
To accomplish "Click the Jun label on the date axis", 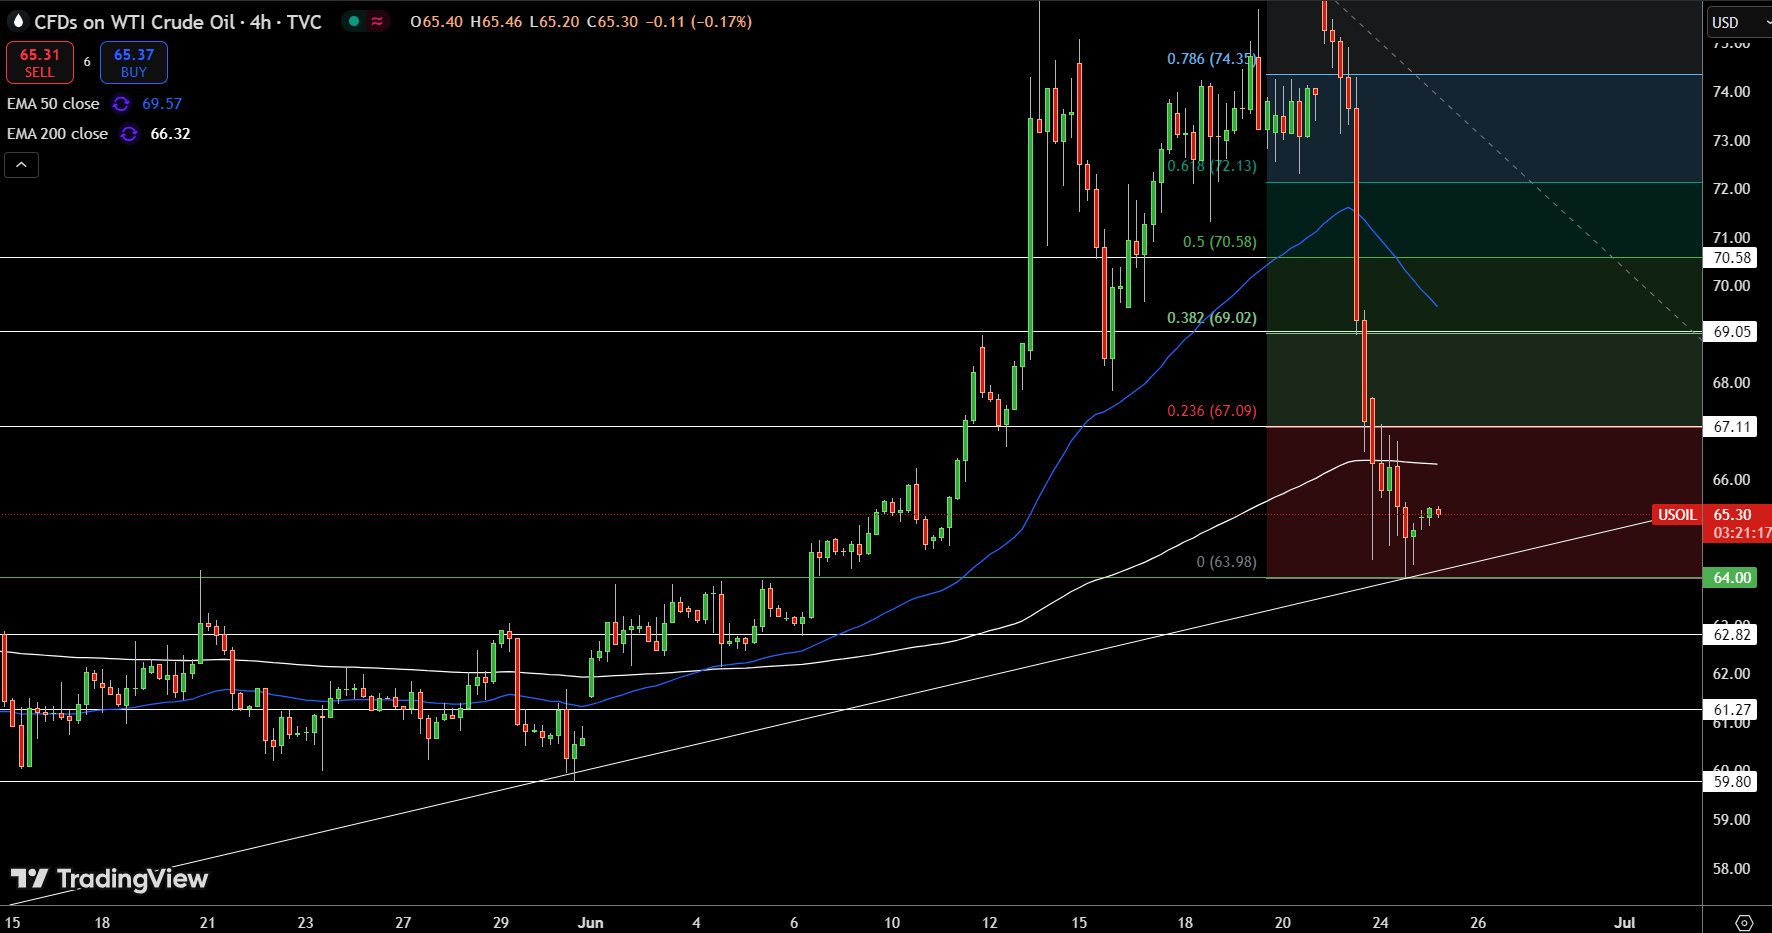I will (590, 922).
